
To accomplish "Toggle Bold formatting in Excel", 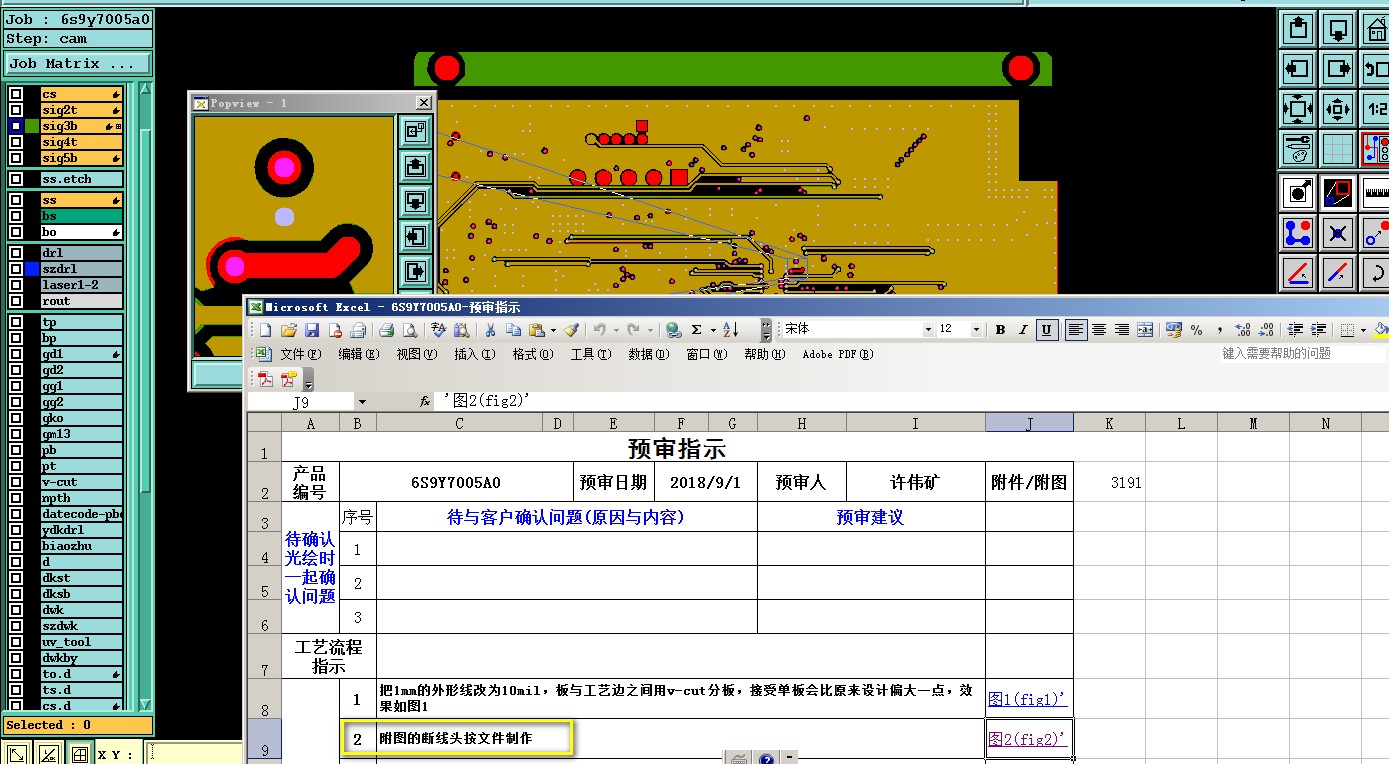I will click(x=1000, y=330).
